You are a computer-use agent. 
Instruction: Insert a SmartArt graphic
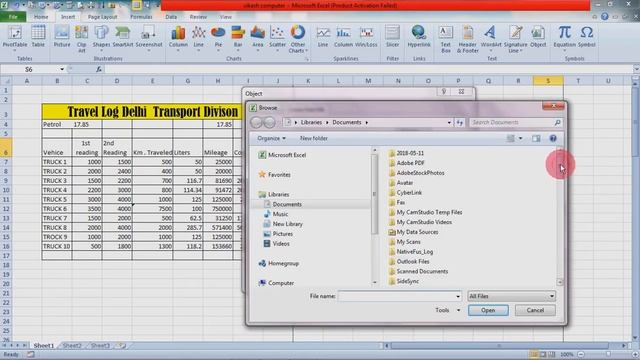[x=123, y=37]
